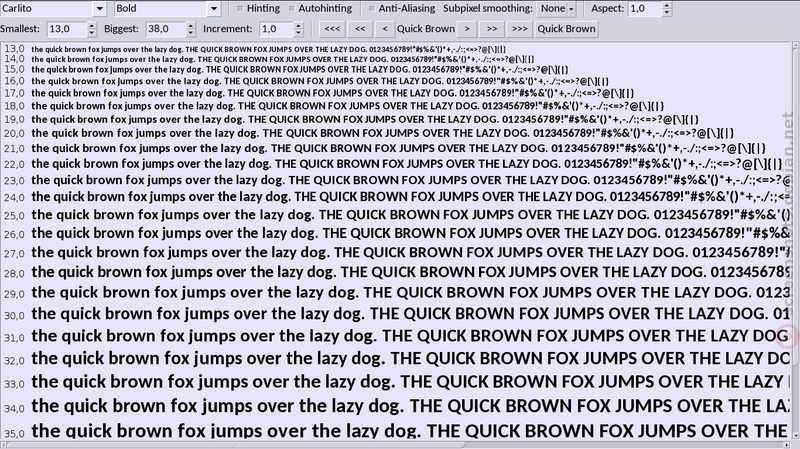Click the vertical scrollbar of the preview
Screen dimensions: 800x449
pos(795,240)
